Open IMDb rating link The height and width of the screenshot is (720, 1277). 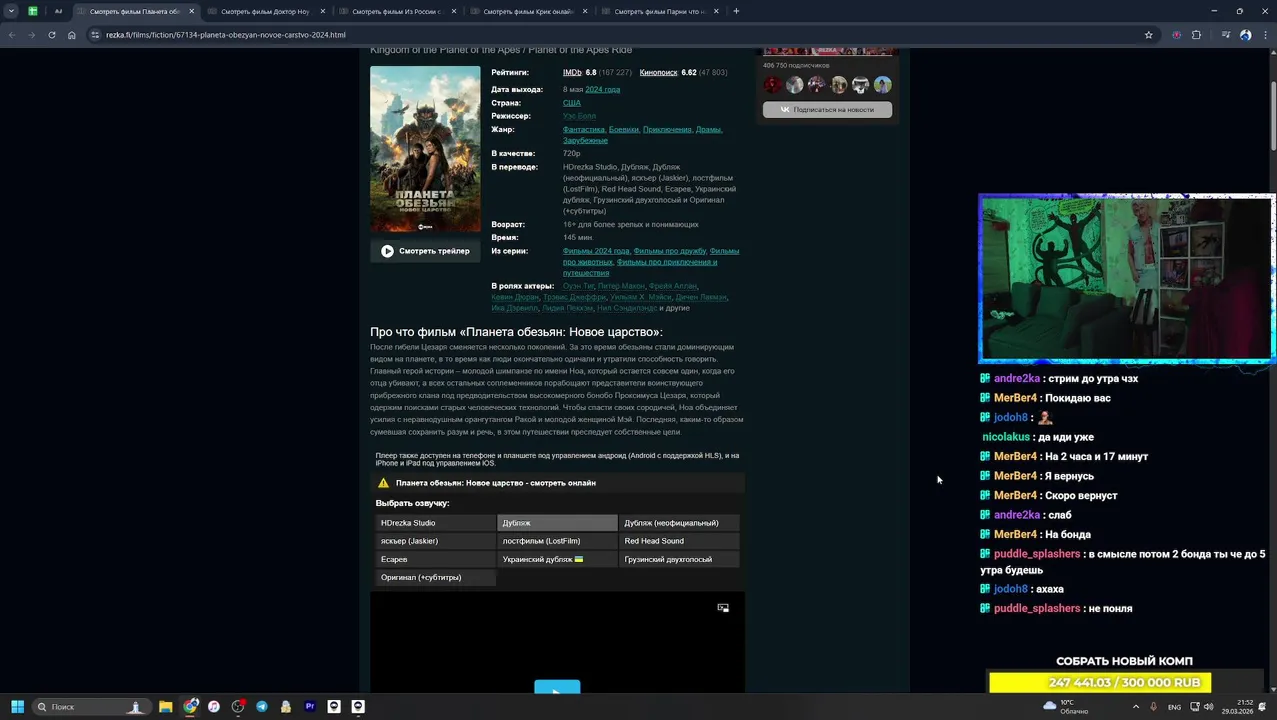572,73
